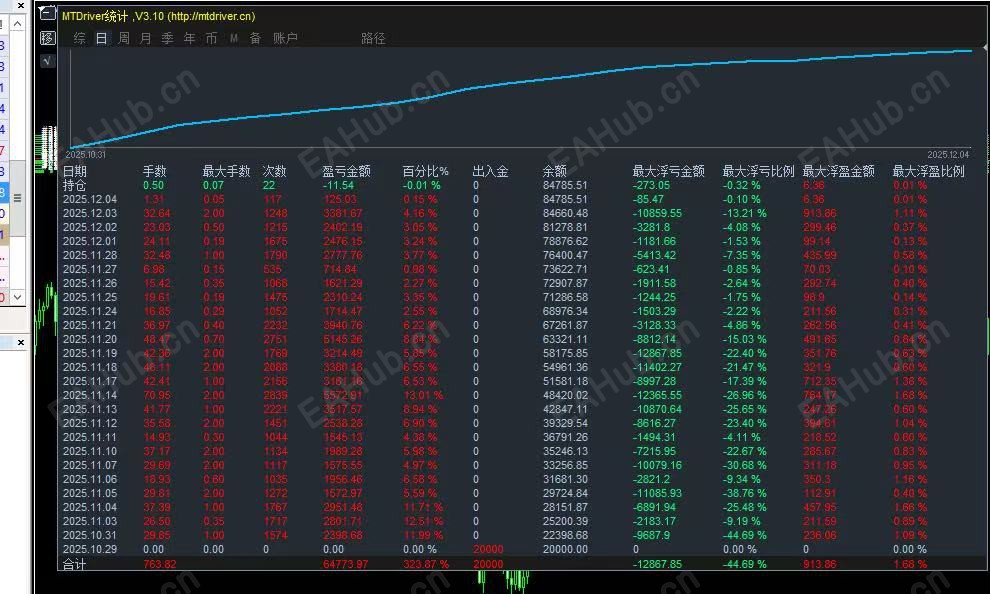Click floating loss percent -30.68 %
Image resolution: width=990 pixels, height=594 pixels.
pyautogui.click(x=744, y=465)
